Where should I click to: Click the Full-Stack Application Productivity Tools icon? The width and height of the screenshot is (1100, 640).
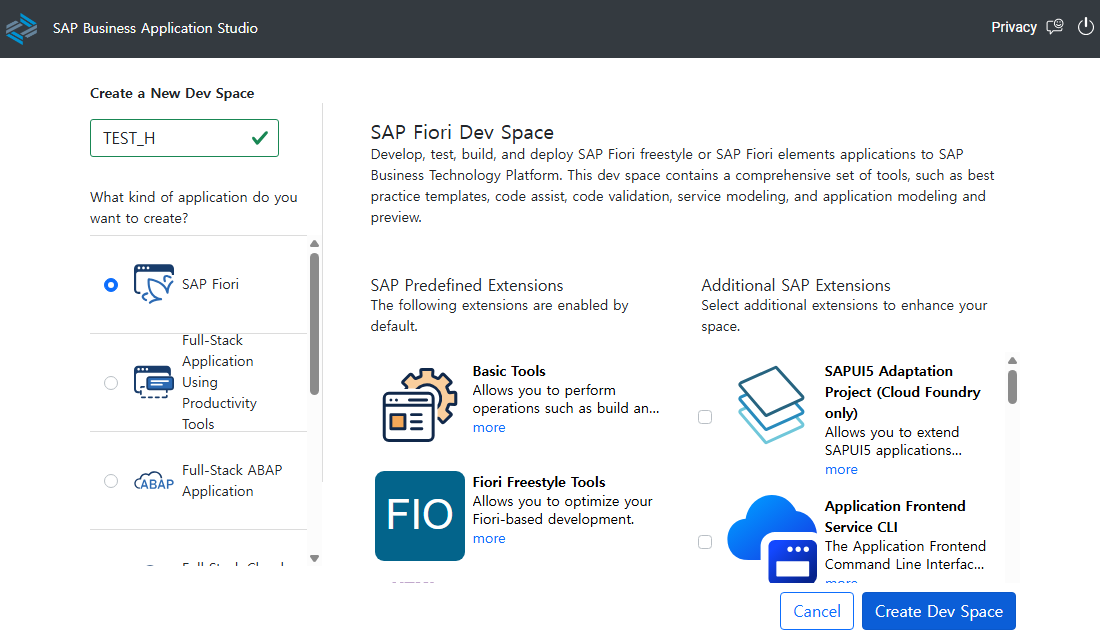pyautogui.click(x=154, y=382)
